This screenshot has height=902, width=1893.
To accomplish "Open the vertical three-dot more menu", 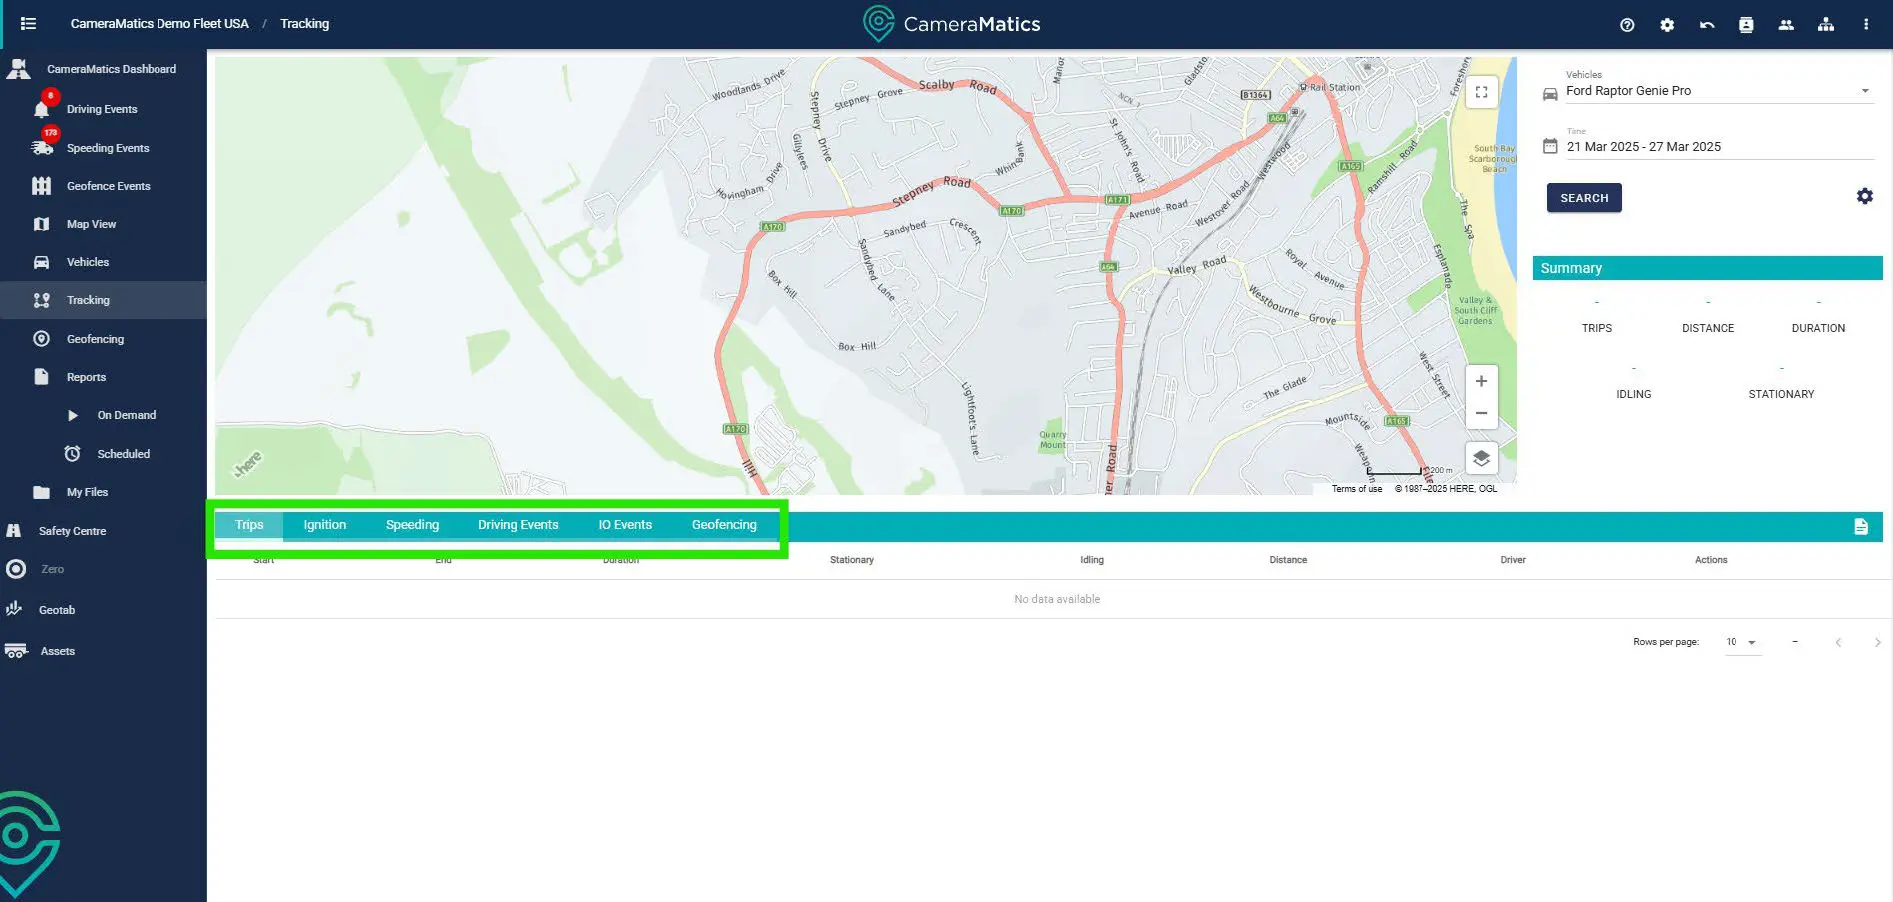I will [x=1866, y=25].
